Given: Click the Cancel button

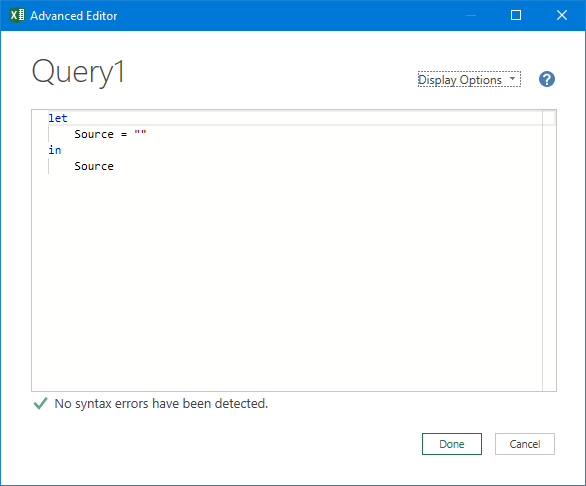Looking at the screenshot, I should (524, 444).
